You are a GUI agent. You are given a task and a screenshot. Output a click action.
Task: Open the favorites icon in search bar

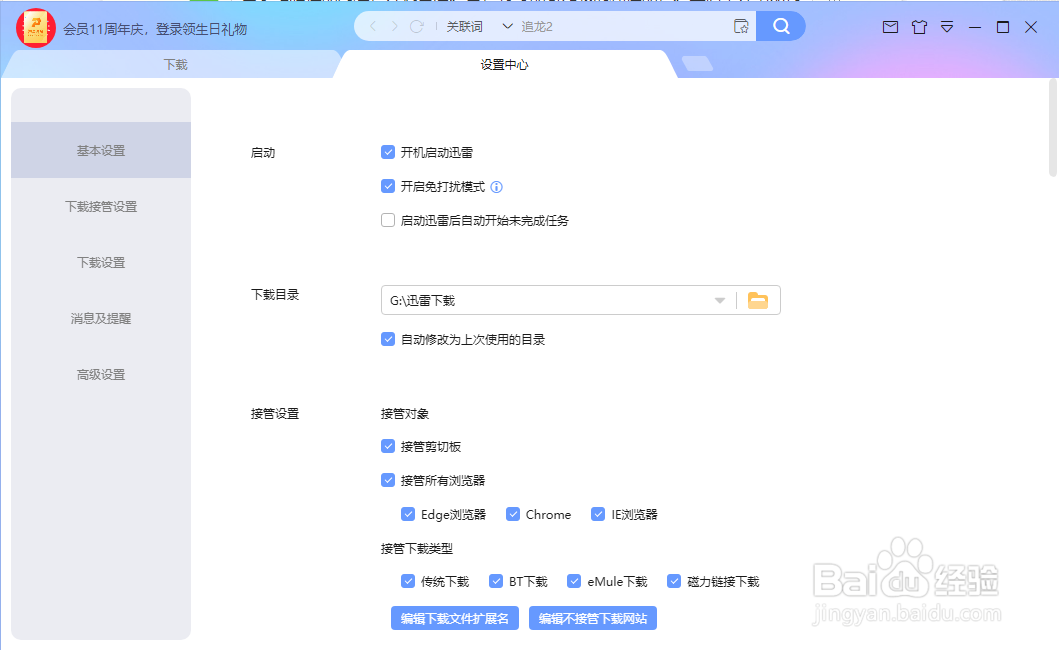click(x=741, y=26)
